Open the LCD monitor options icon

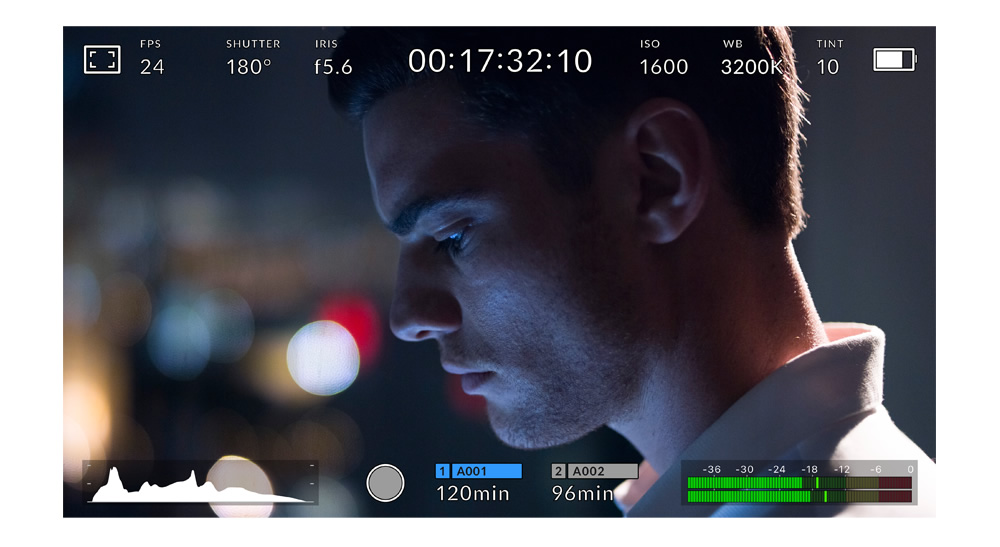tap(102, 60)
